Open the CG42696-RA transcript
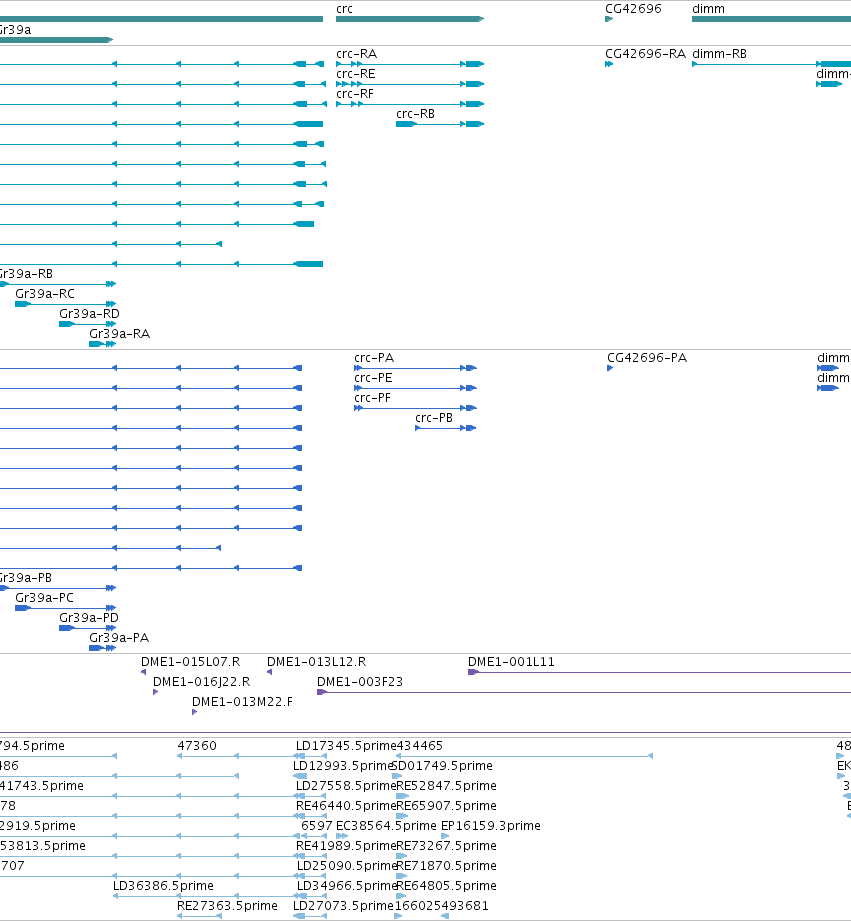The height and width of the screenshot is (921, 851). click(x=609, y=64)
